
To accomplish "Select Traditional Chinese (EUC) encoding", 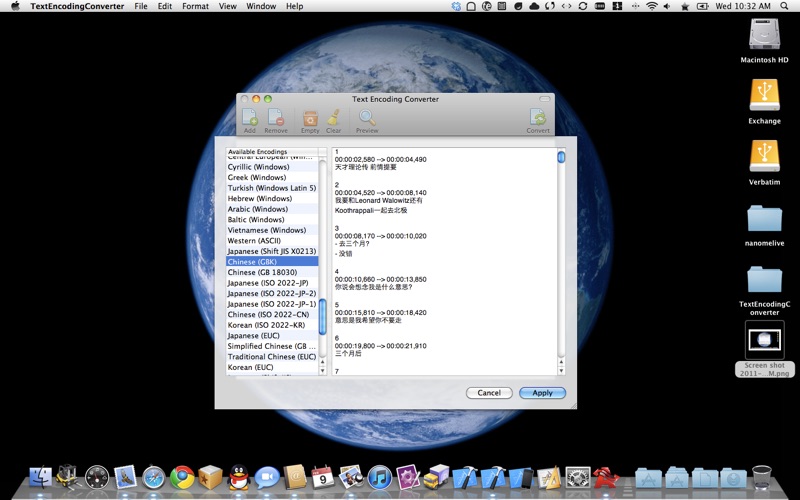I will [x=272, y=357].
